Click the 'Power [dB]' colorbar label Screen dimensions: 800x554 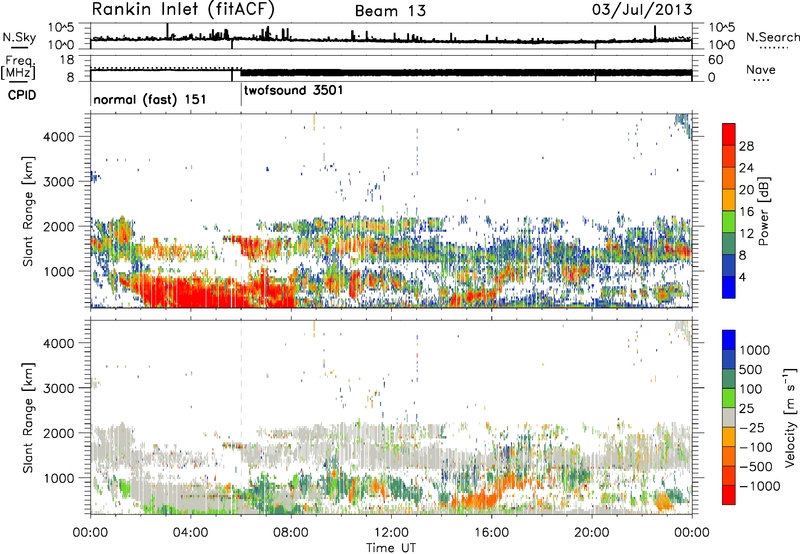763,211
